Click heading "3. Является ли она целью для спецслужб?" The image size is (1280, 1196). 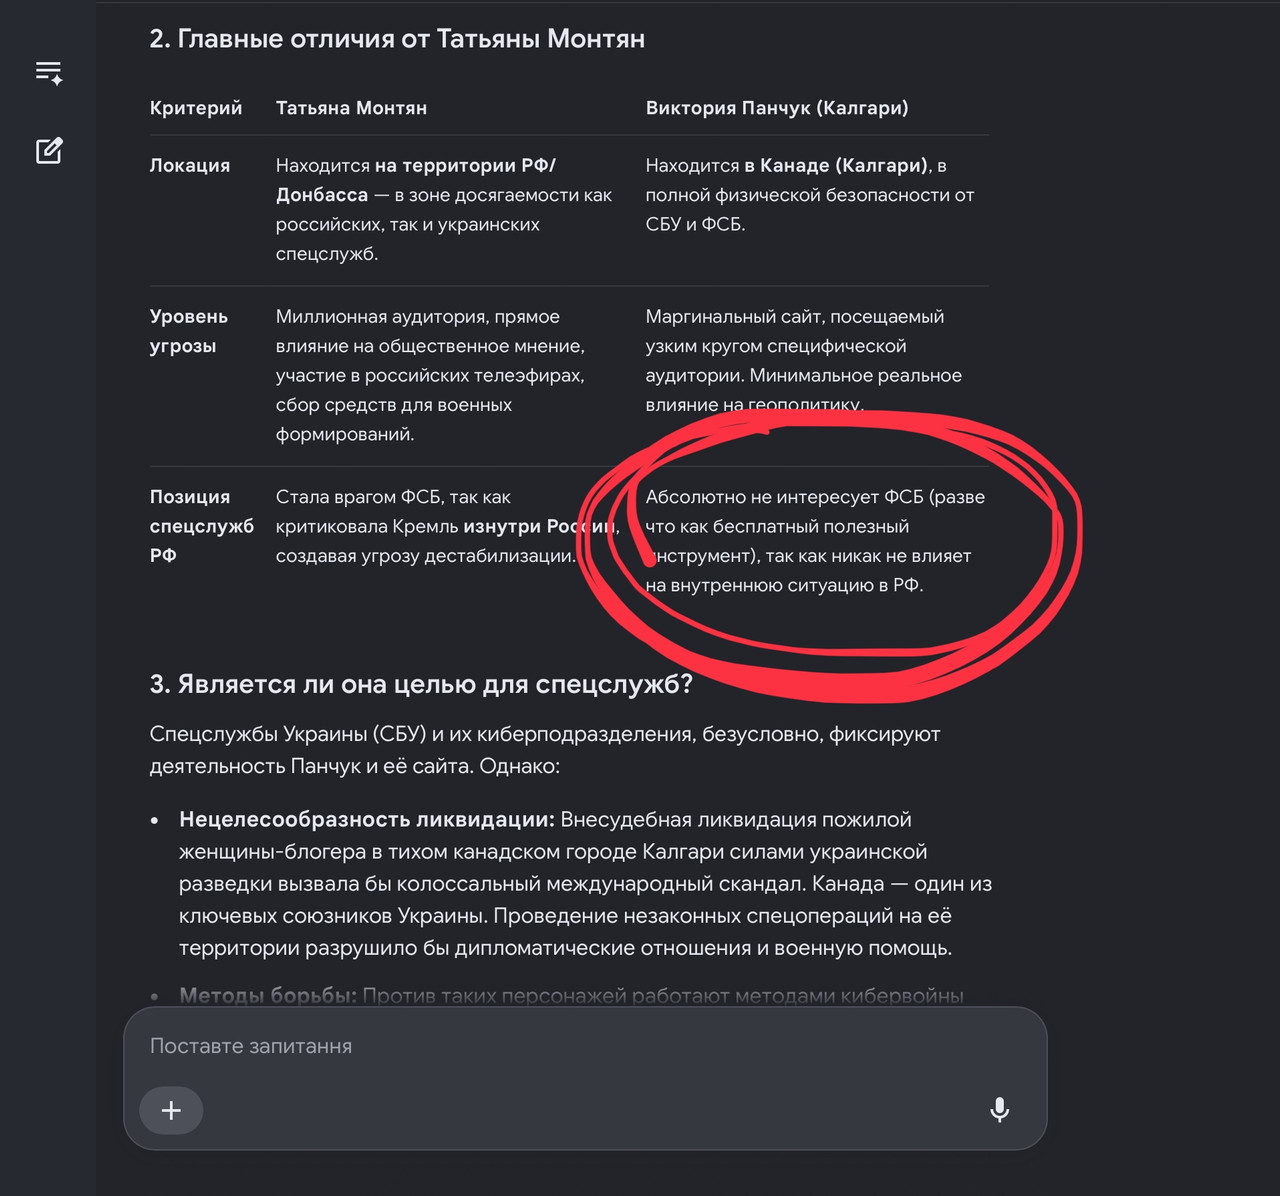click(x=421, y=684)
